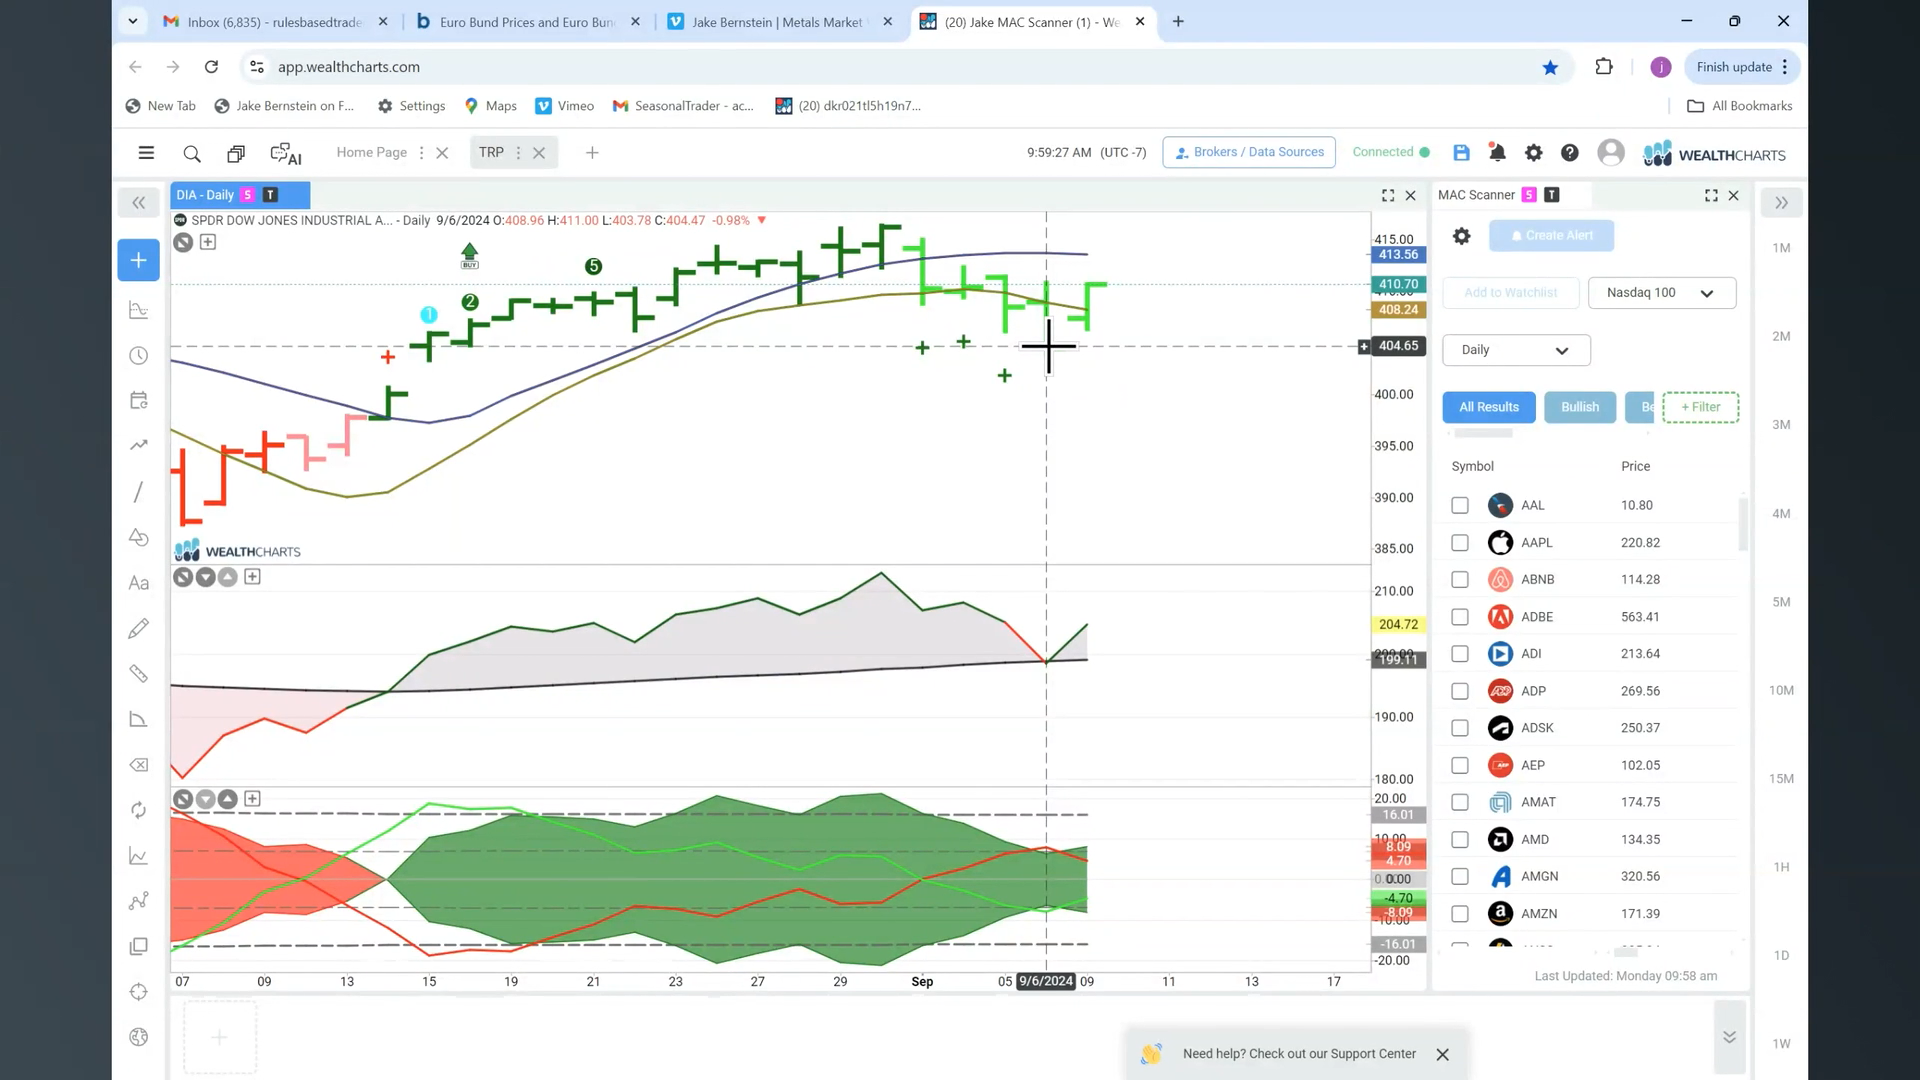Switch to Jake Bernstein Metals Market tab
Image resolution: width=1920 pixels, height=1080 pixels.
pos(779,22)
